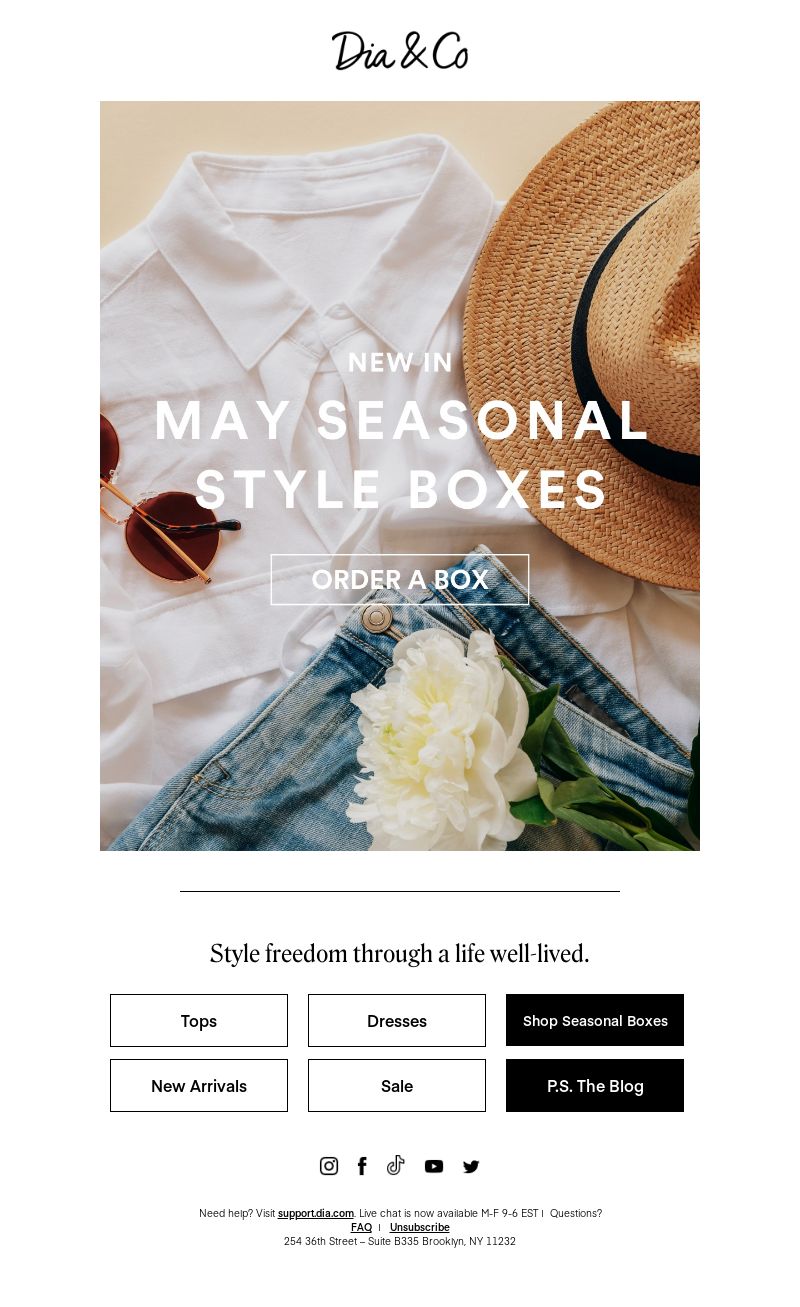
Task: Select the Dresses category button
Action: tap(397, 1021)
